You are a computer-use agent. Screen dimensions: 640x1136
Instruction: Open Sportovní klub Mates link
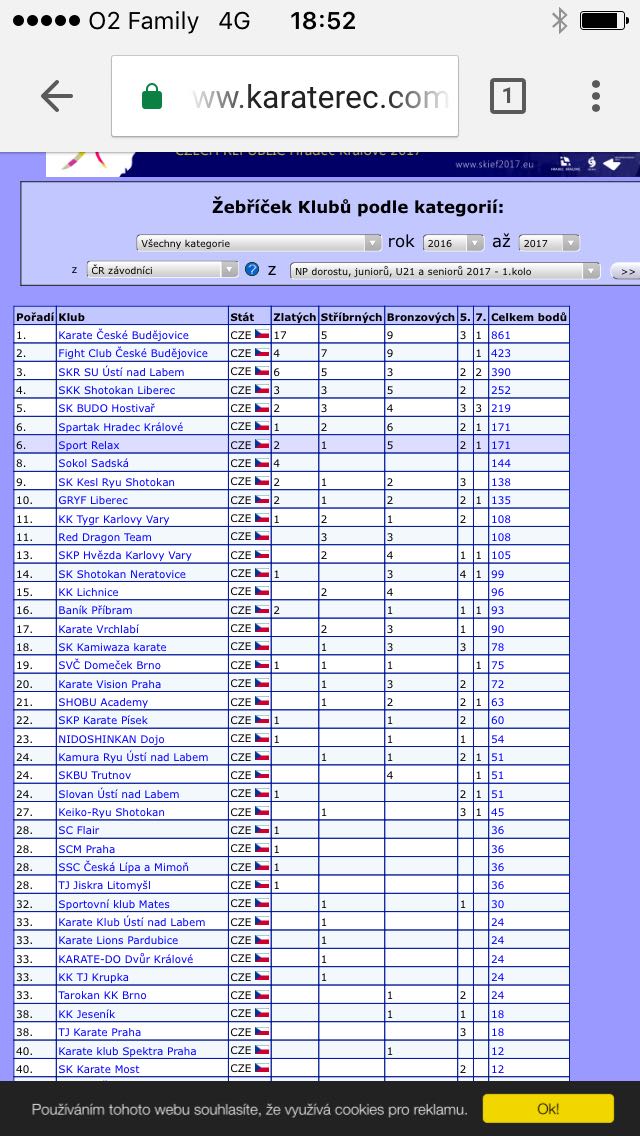coord(114,904)
